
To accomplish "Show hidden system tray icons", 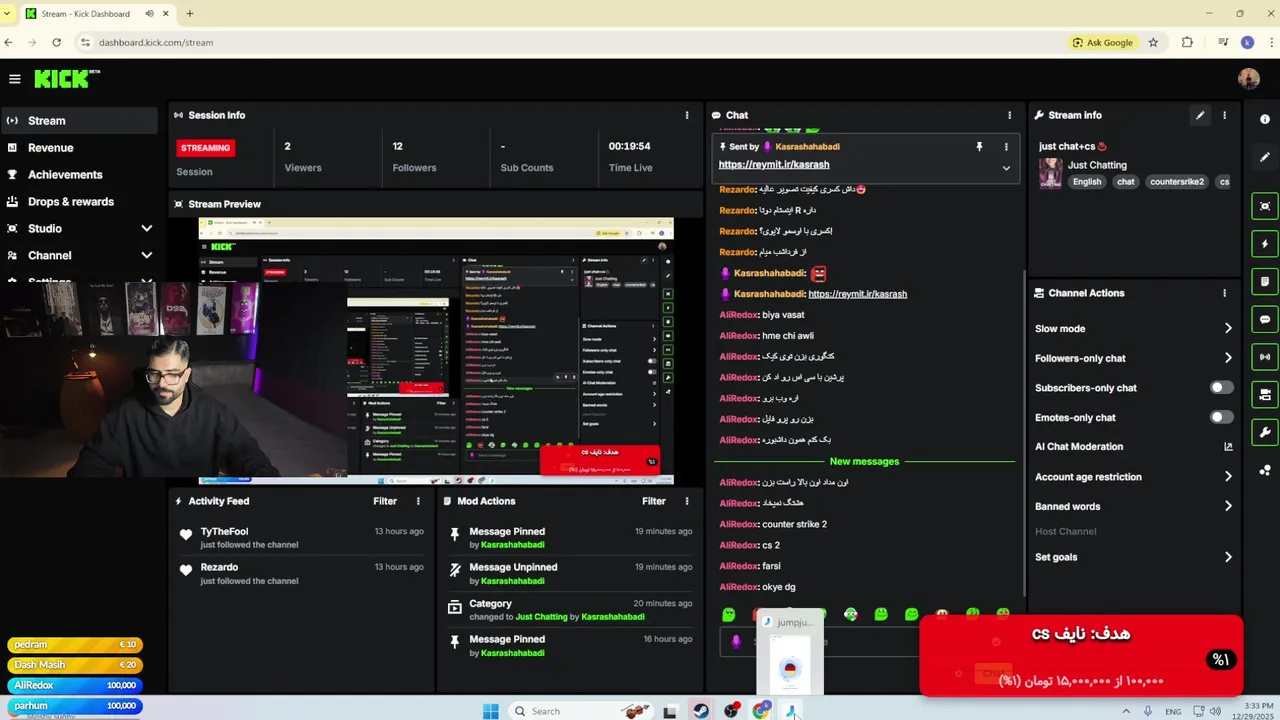I will (x=1126, y=711).
